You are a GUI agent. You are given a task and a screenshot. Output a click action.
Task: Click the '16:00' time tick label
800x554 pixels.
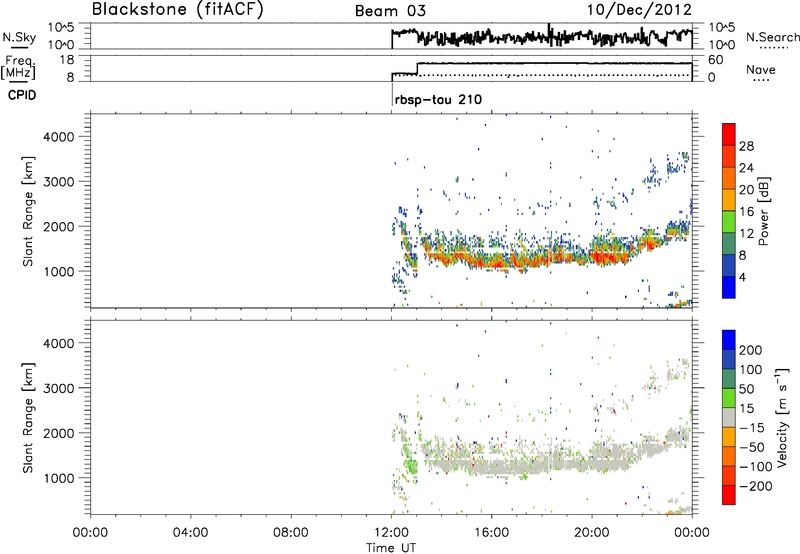(491, 533)
